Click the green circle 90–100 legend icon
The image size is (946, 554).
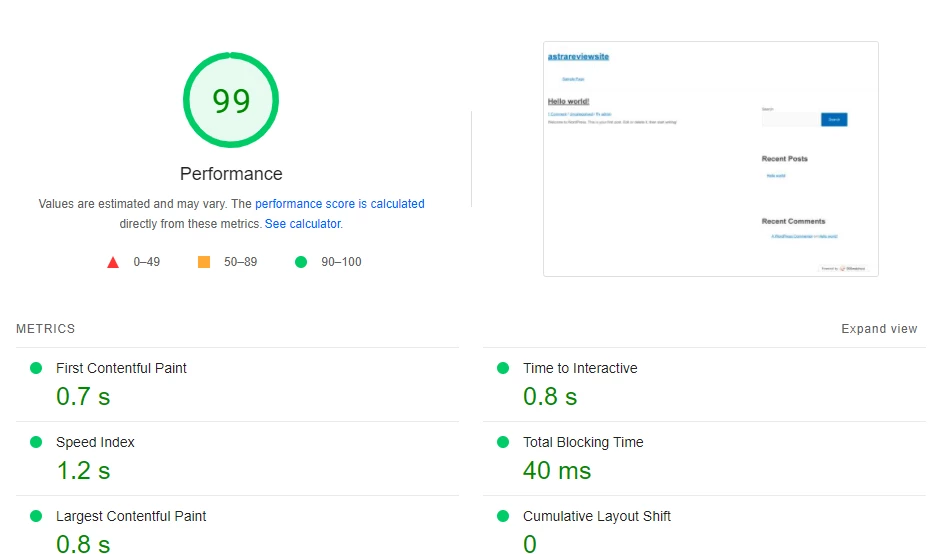300,262
